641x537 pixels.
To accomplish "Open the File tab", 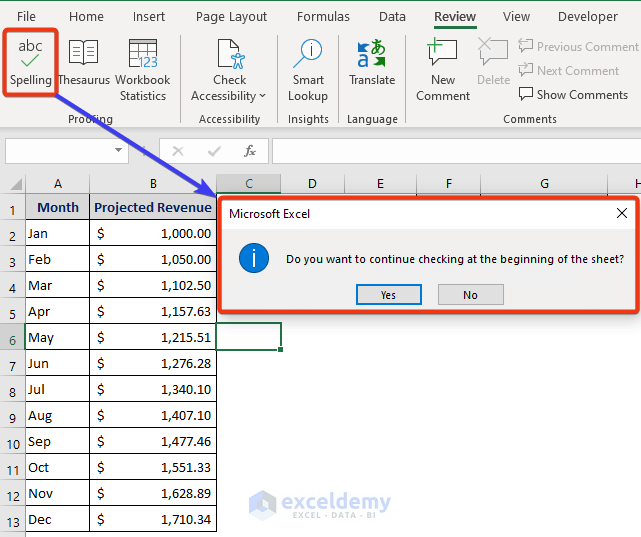I will [26, 16].
